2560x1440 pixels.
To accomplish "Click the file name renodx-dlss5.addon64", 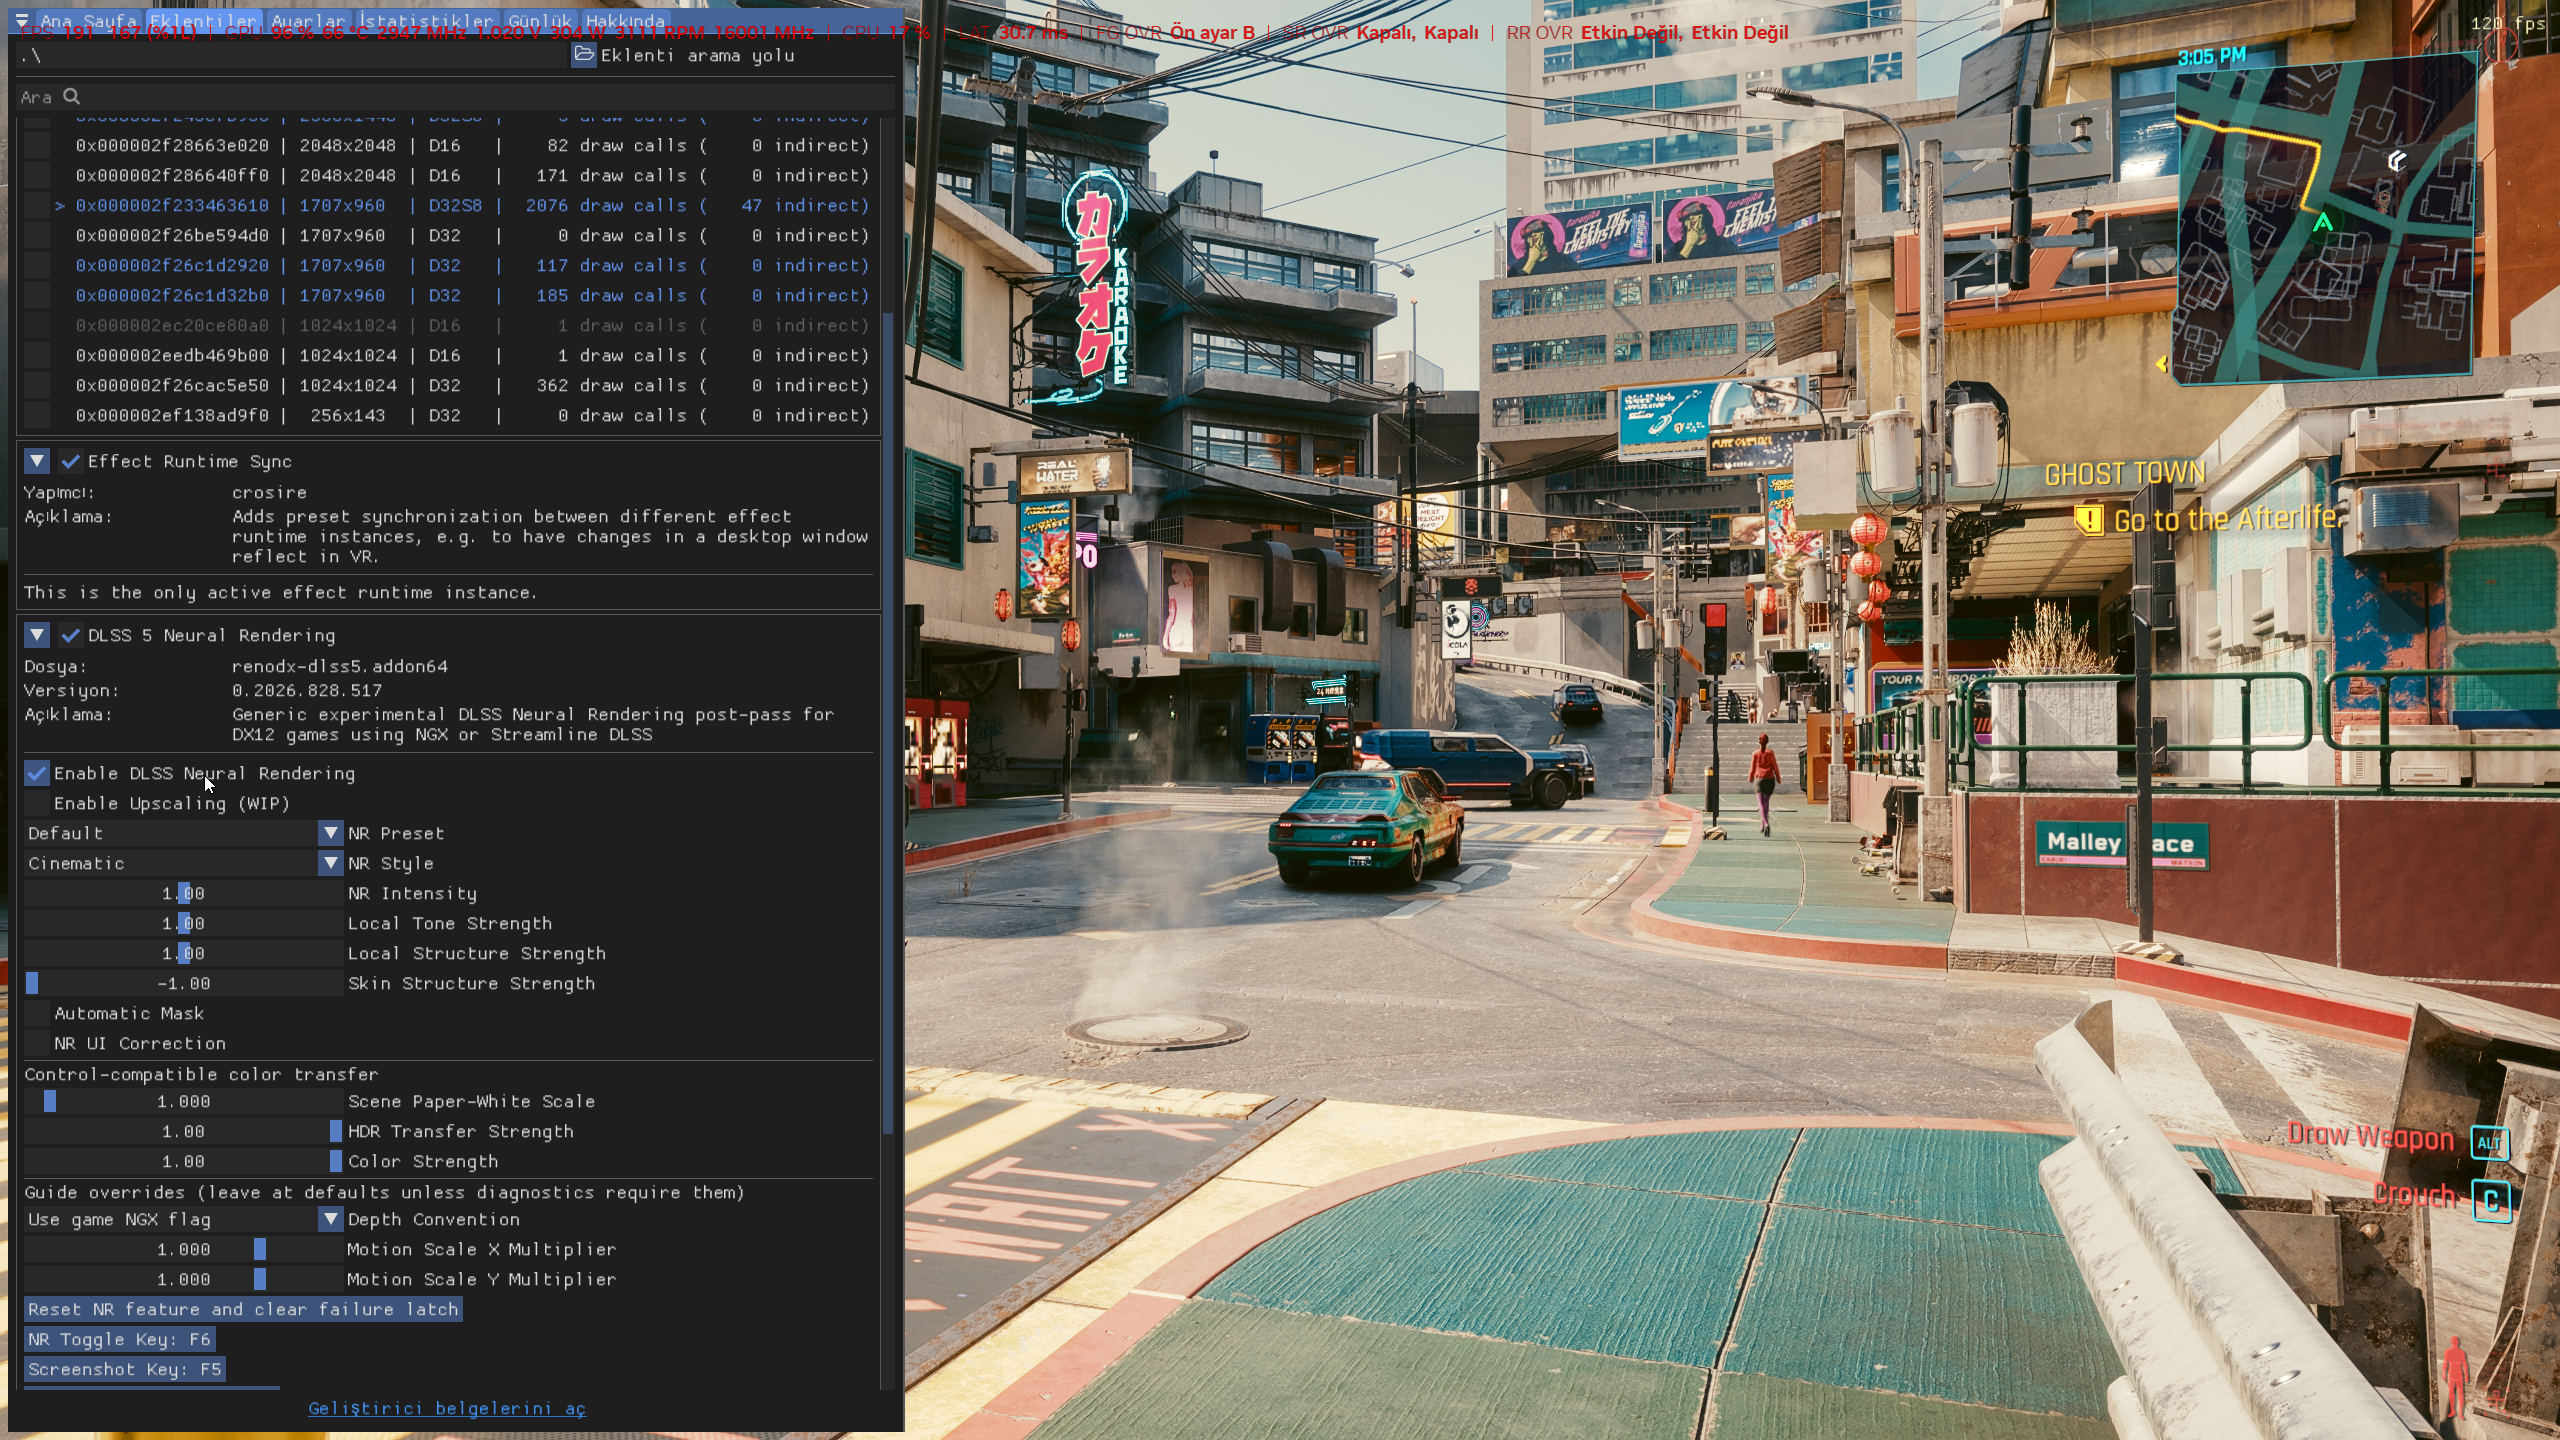I will pyautogui.click(x=340, y=666).
